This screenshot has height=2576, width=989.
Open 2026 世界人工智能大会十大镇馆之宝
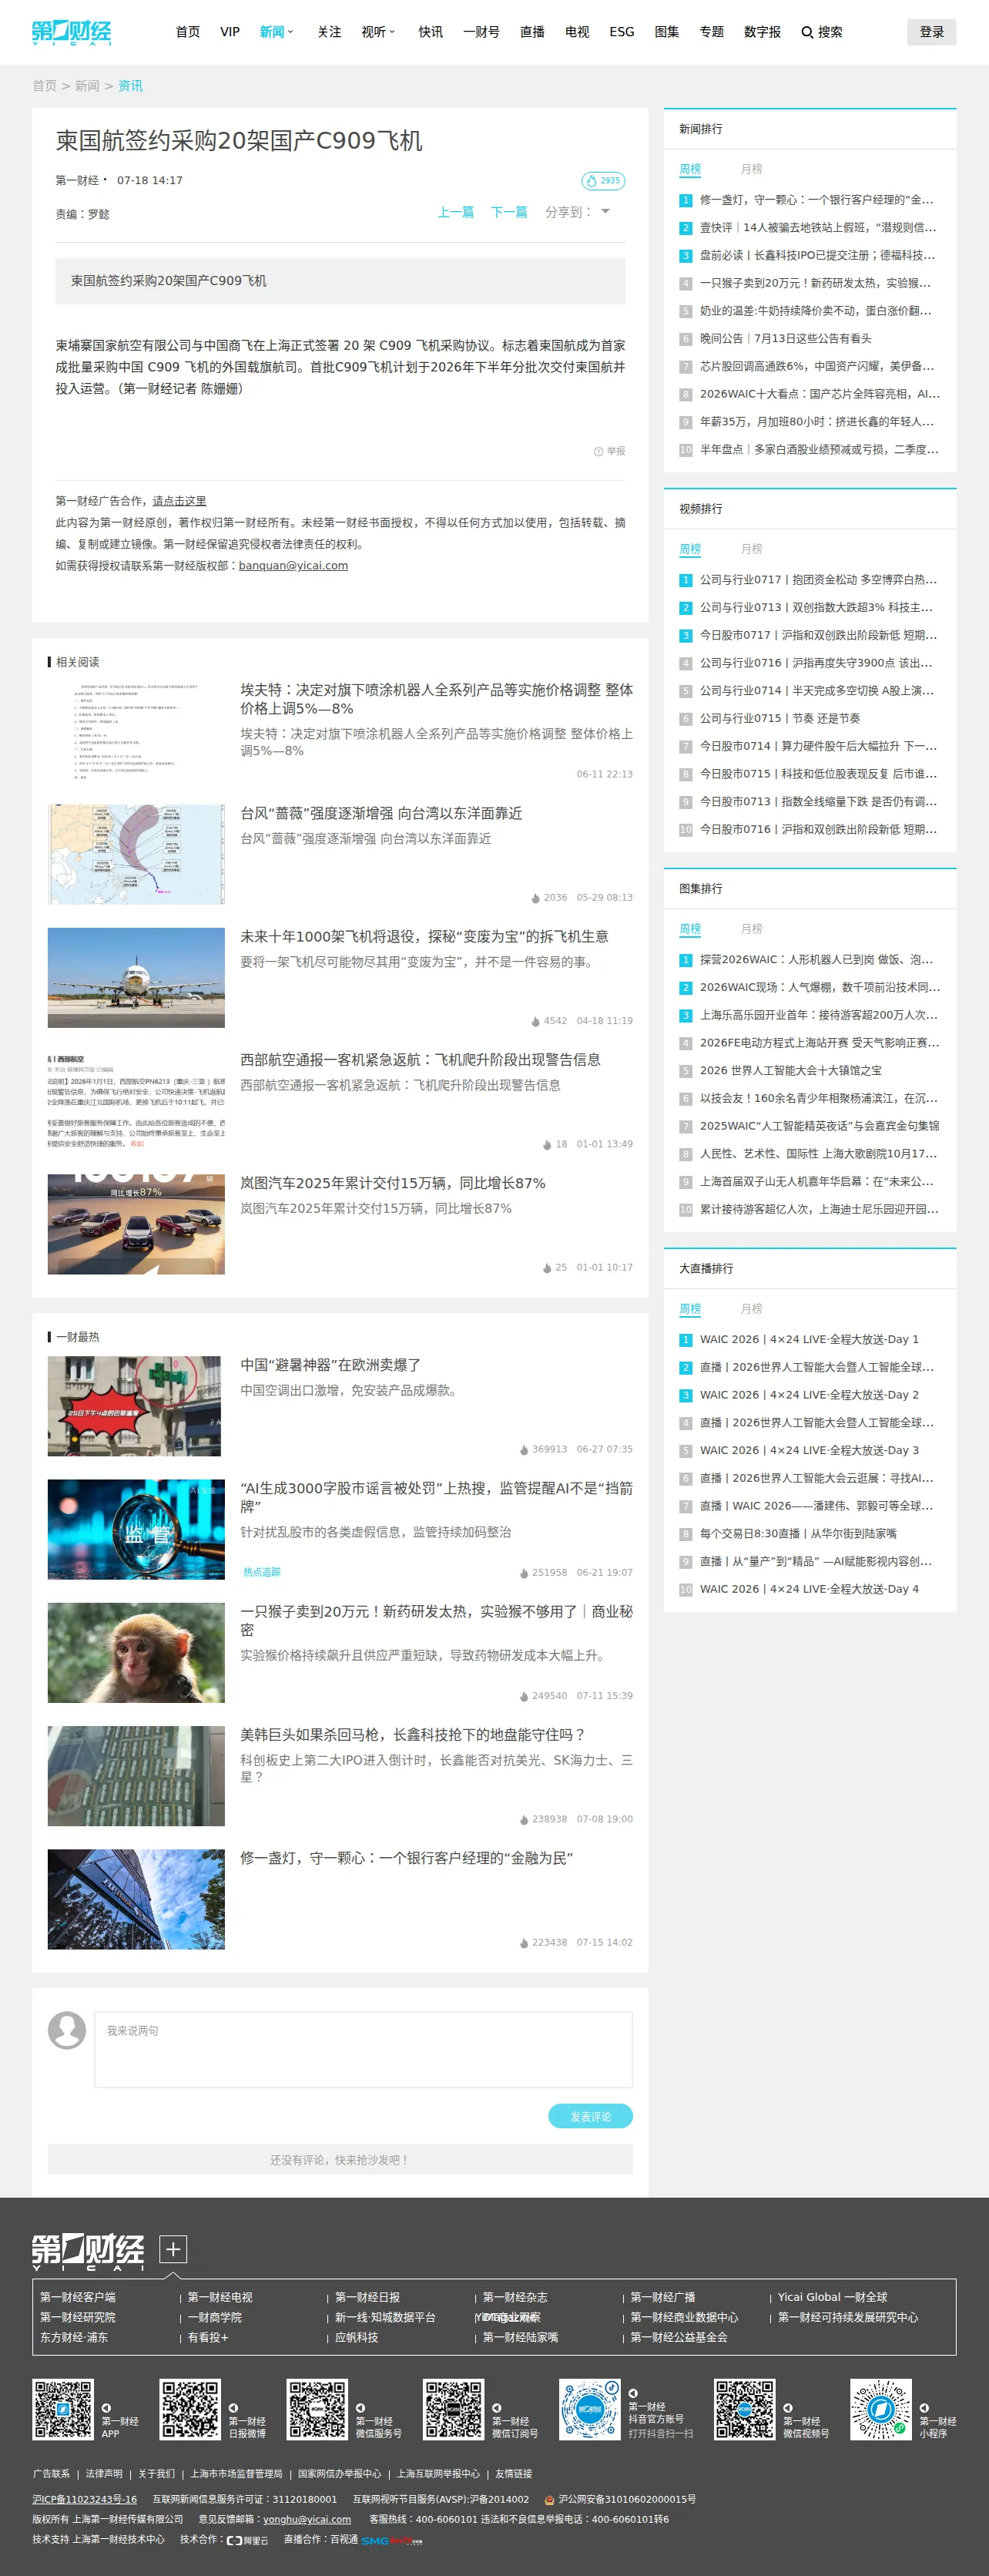click(x=791, y=1071)
